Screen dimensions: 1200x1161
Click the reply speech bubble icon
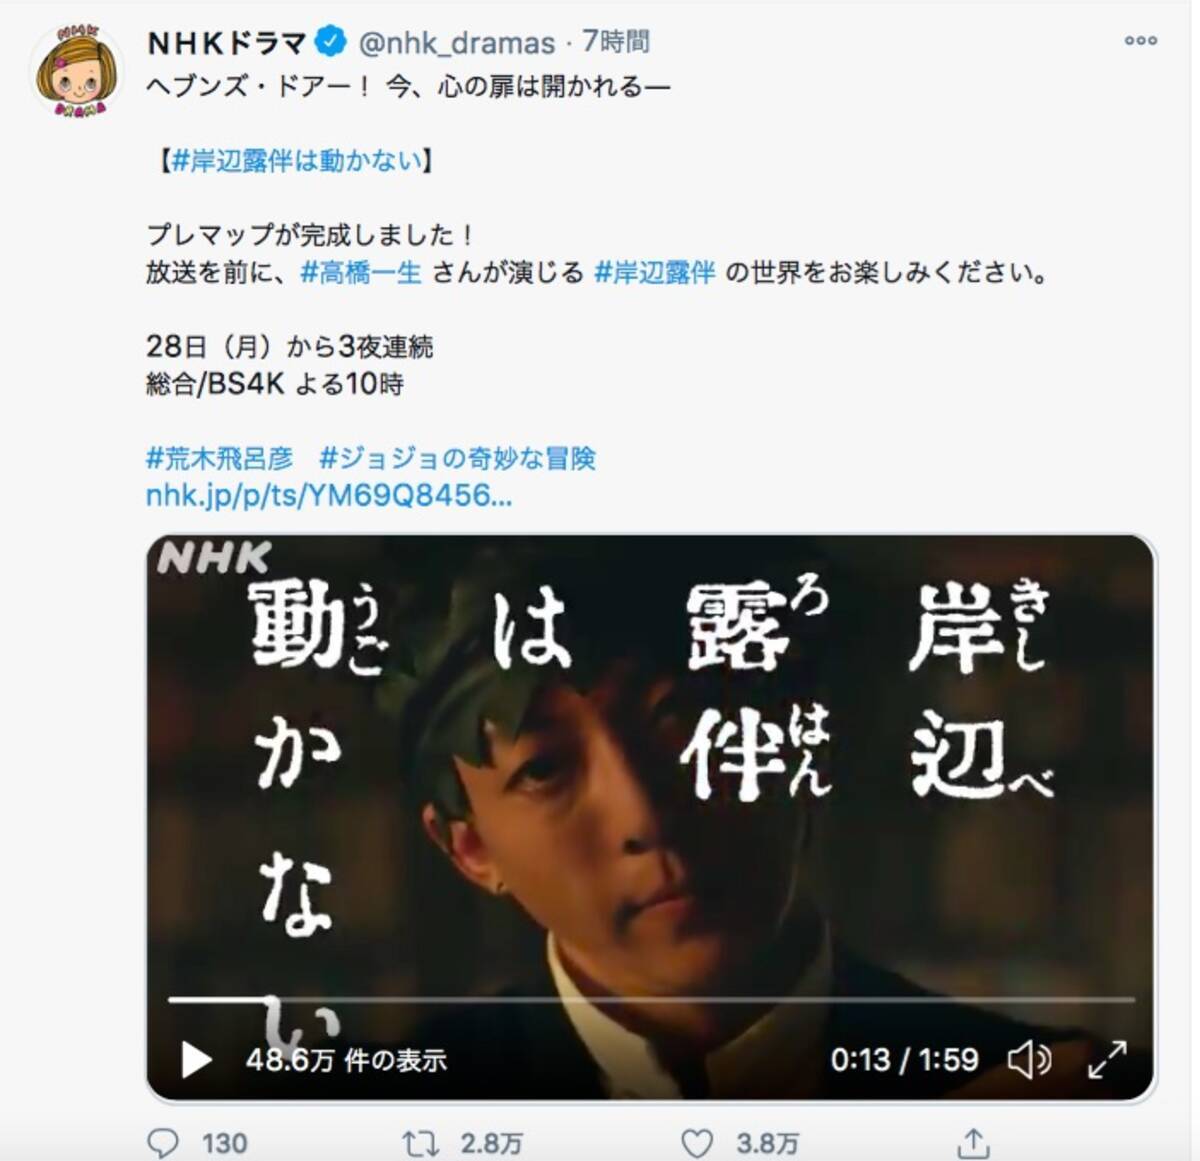coord(163,1143)
